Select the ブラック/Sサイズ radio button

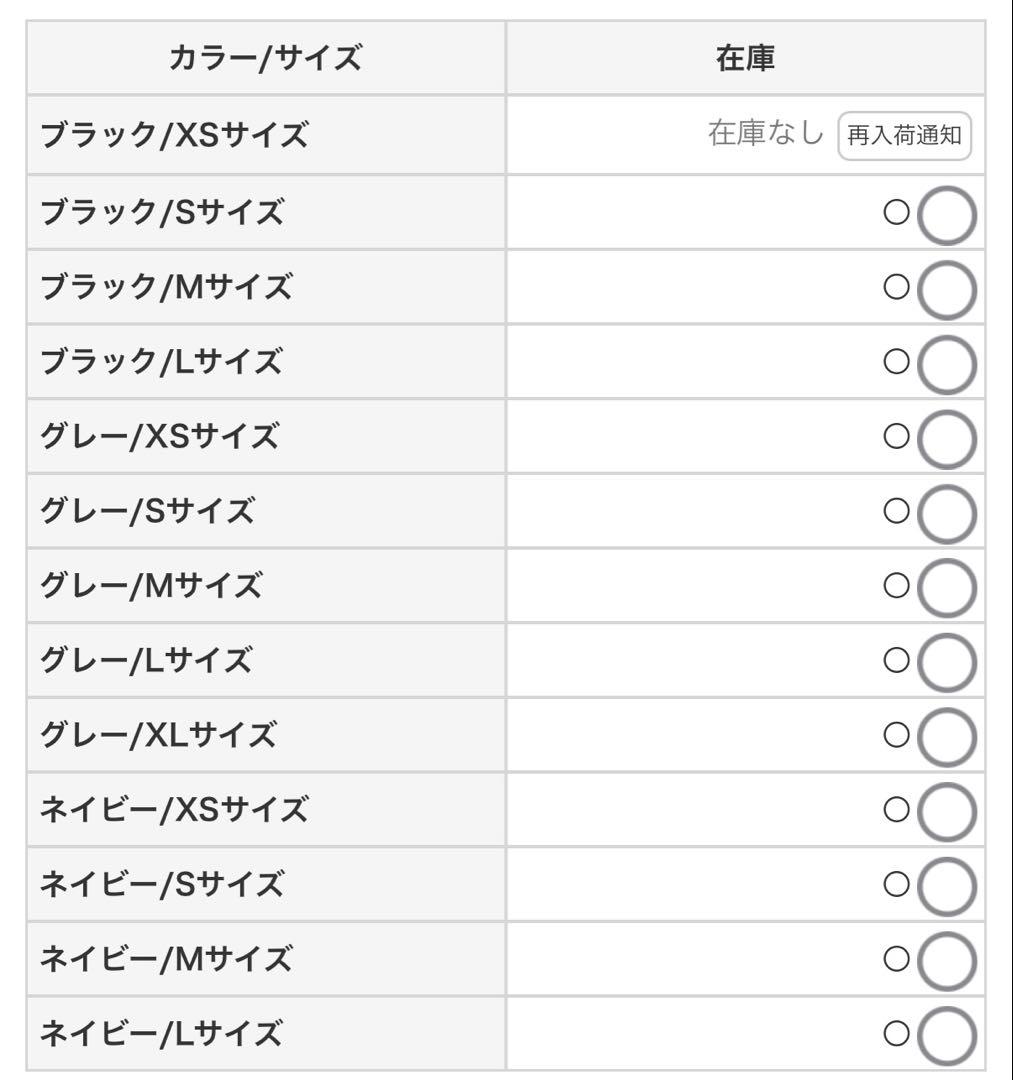(945, 215)
